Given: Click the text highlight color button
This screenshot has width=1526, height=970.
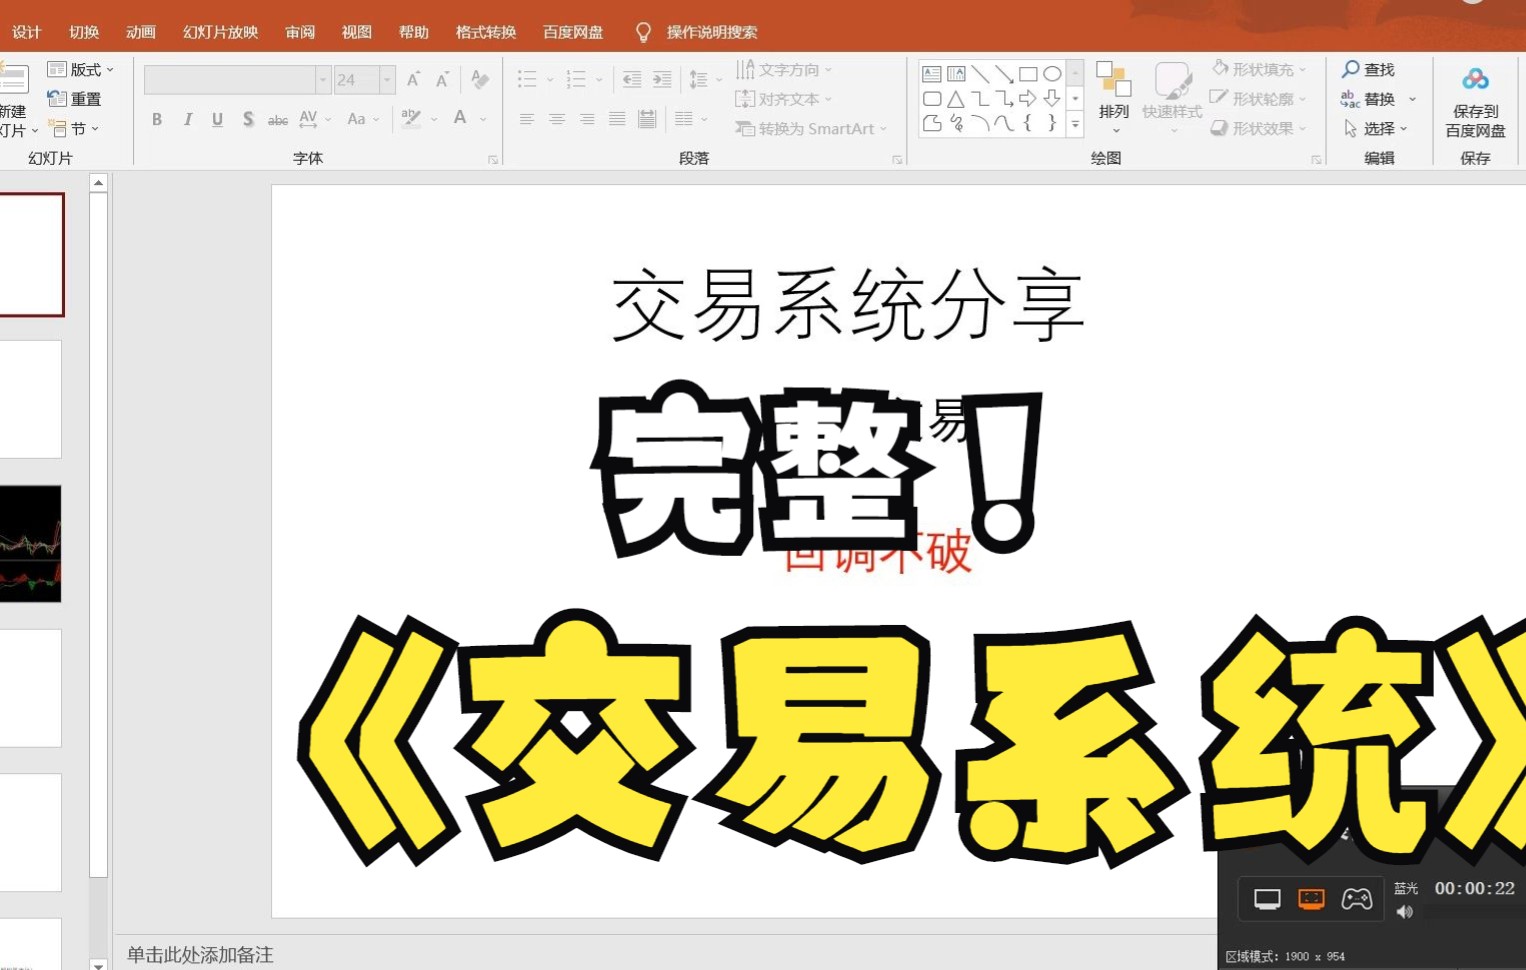Looking at the screenshot, I should [x=411, y=119].
